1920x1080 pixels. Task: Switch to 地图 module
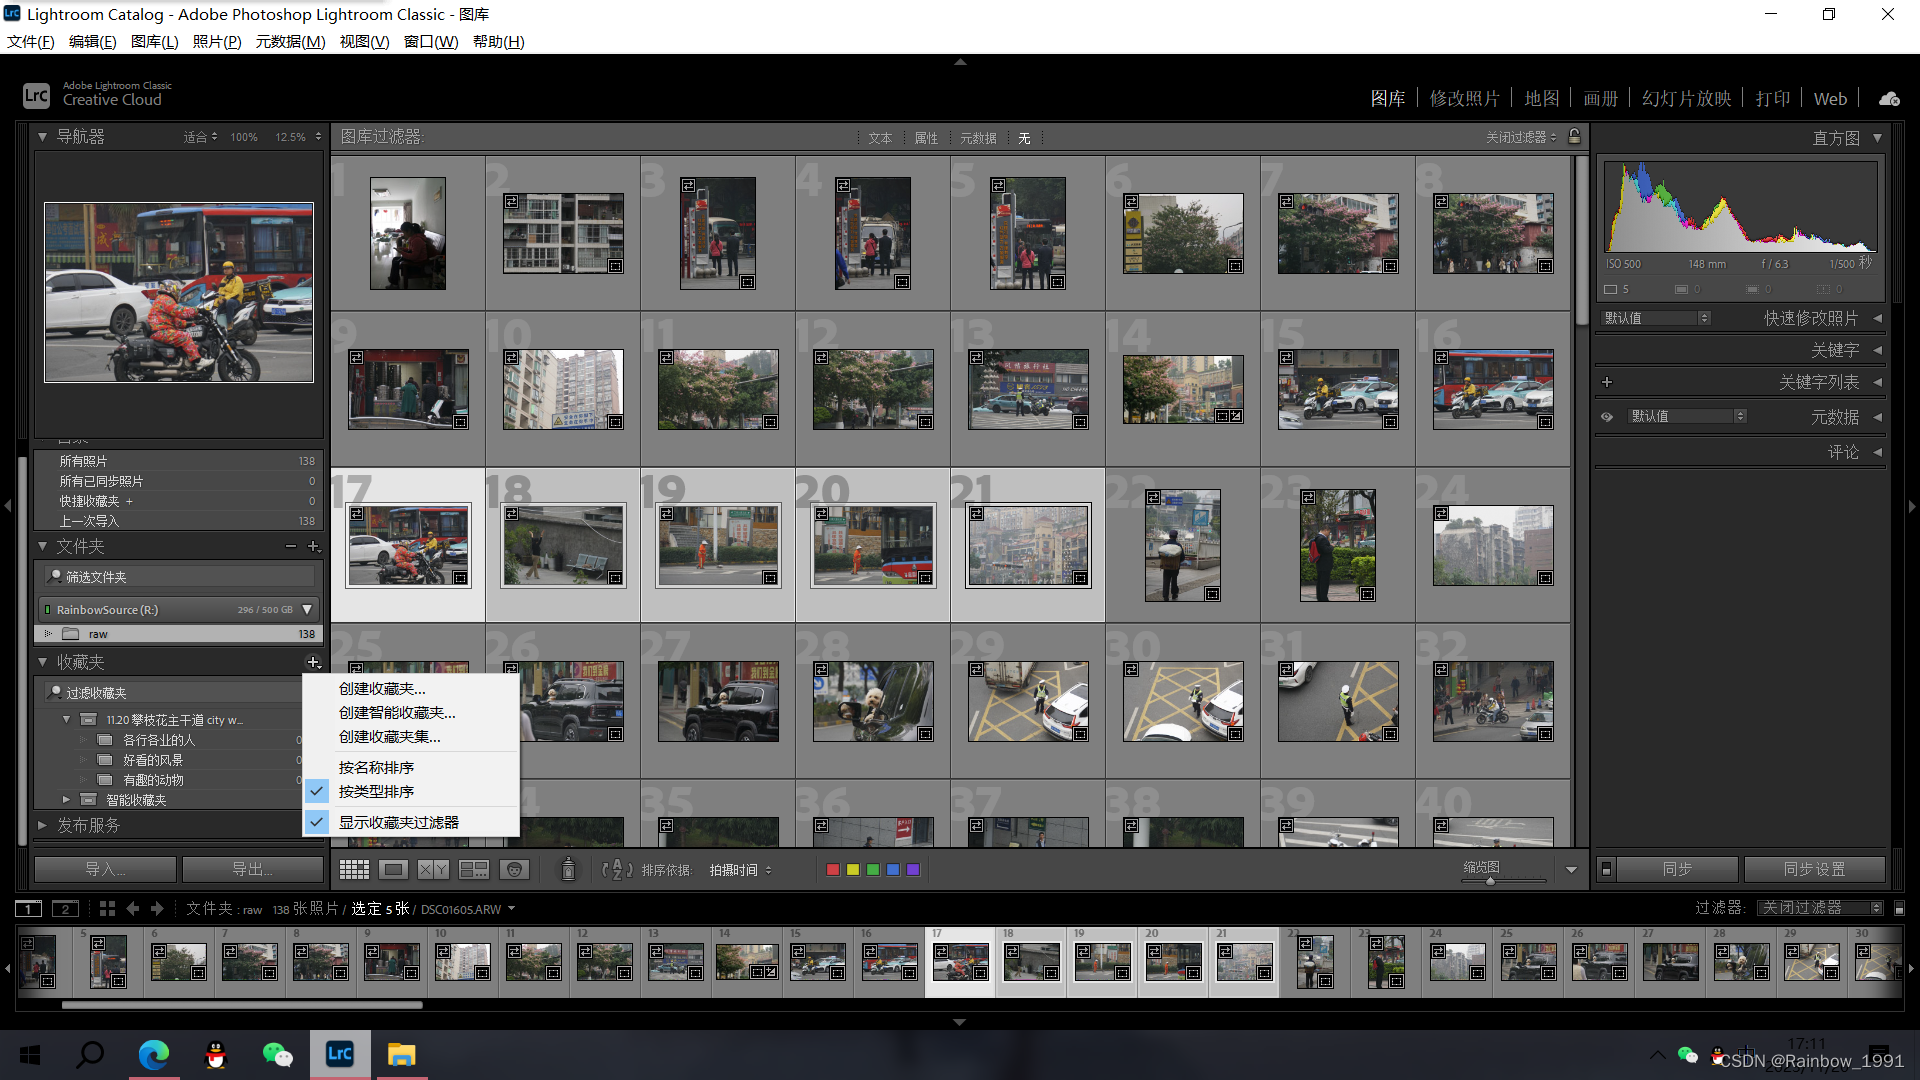click(1541, 98)
